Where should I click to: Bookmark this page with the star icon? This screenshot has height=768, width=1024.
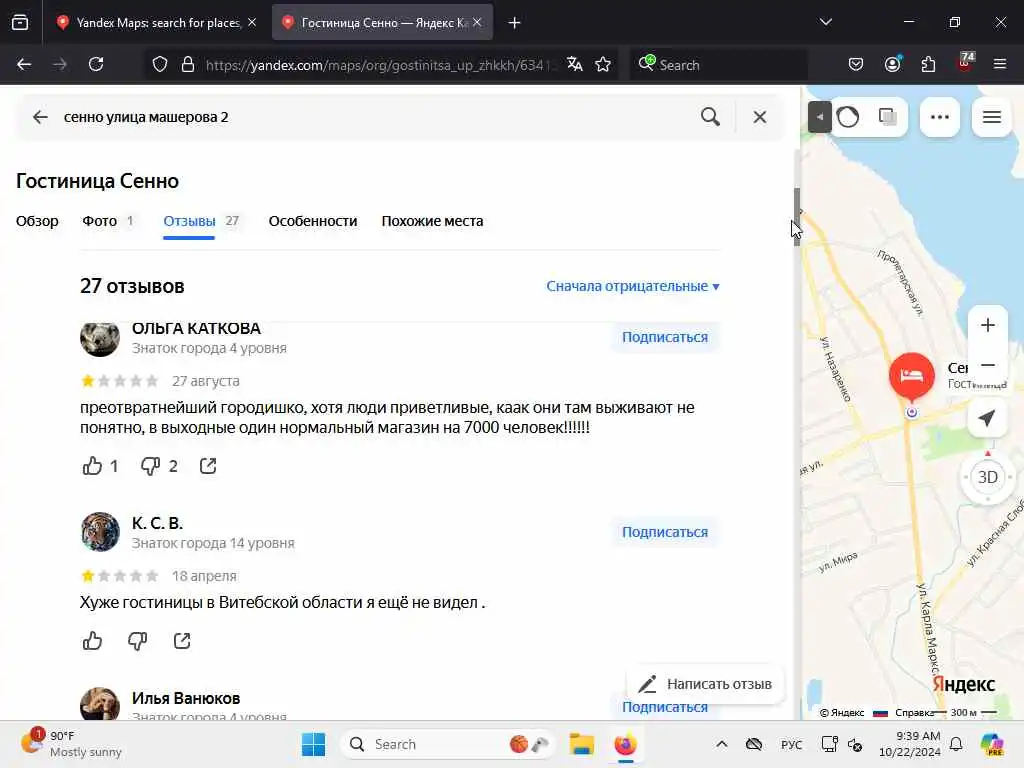tap(603, 64)
